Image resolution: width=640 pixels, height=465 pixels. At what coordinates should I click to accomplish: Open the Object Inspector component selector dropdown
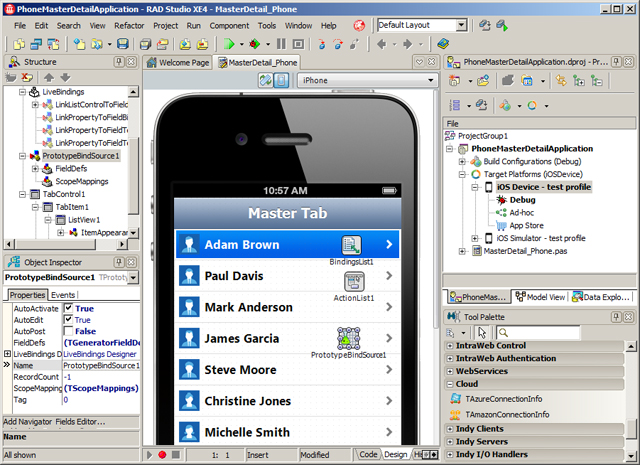[x=133, y=277]
